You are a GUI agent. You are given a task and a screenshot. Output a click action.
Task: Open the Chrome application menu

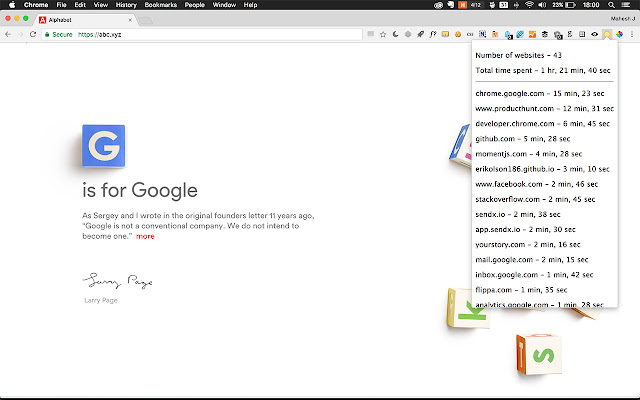point(36,5)
